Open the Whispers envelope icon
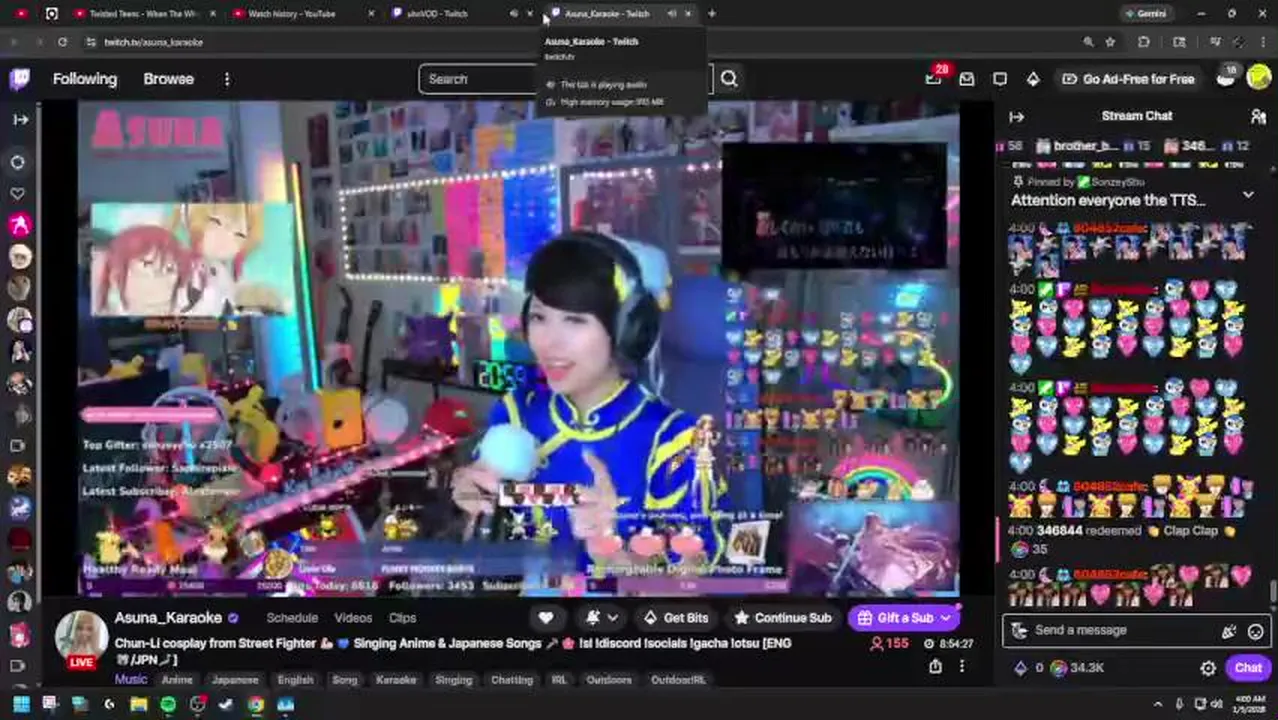The height and width of the screenshot is (720, 1278). [967, 79]
